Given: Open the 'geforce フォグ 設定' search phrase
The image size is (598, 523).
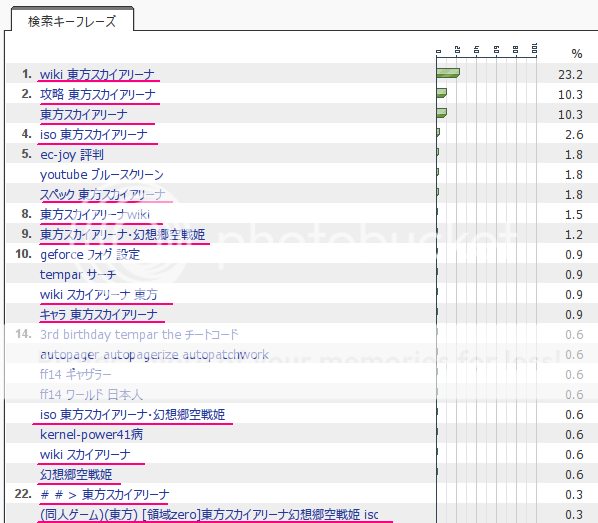Looking at the screenshot, I should (90, 254).
